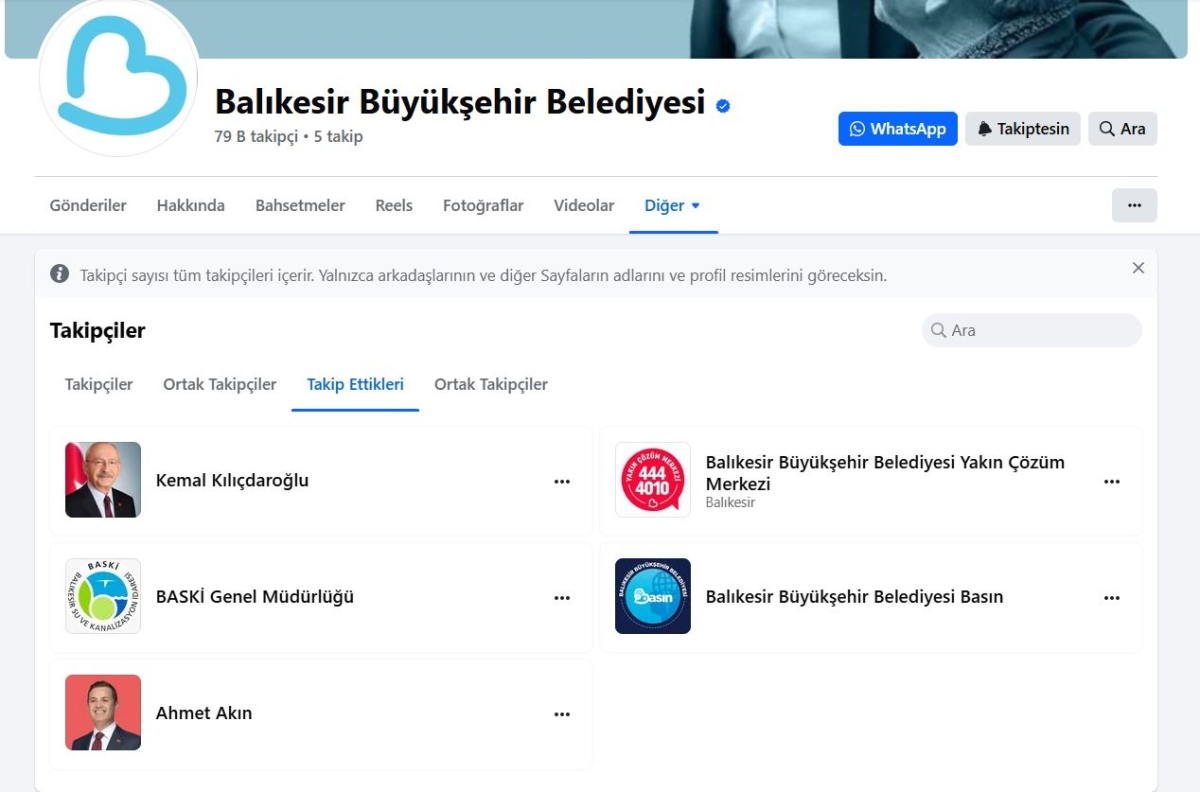
Task: Open options for Belediyesi Basın page
Action: pyautogui.click(x=1112, y=598)
